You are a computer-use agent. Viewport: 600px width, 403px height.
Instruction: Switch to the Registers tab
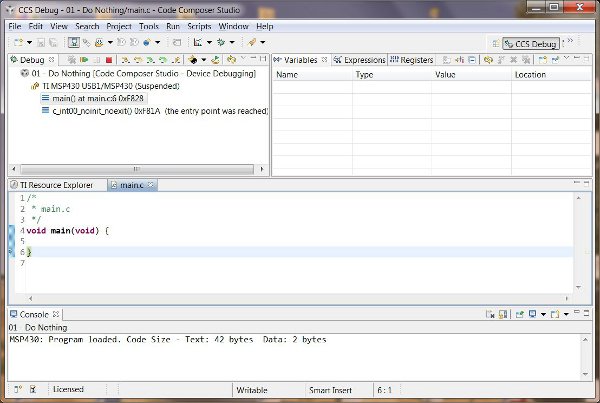[411, 60]
